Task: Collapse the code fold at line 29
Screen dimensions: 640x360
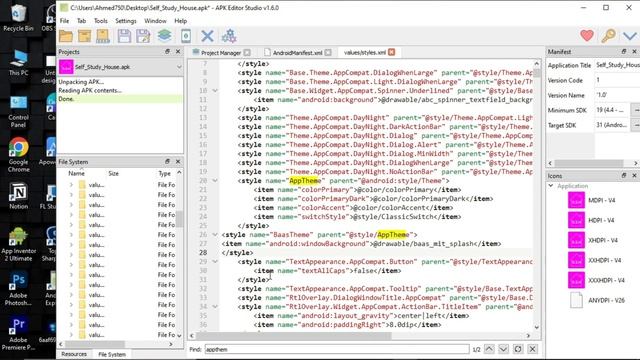Action: 215,261
